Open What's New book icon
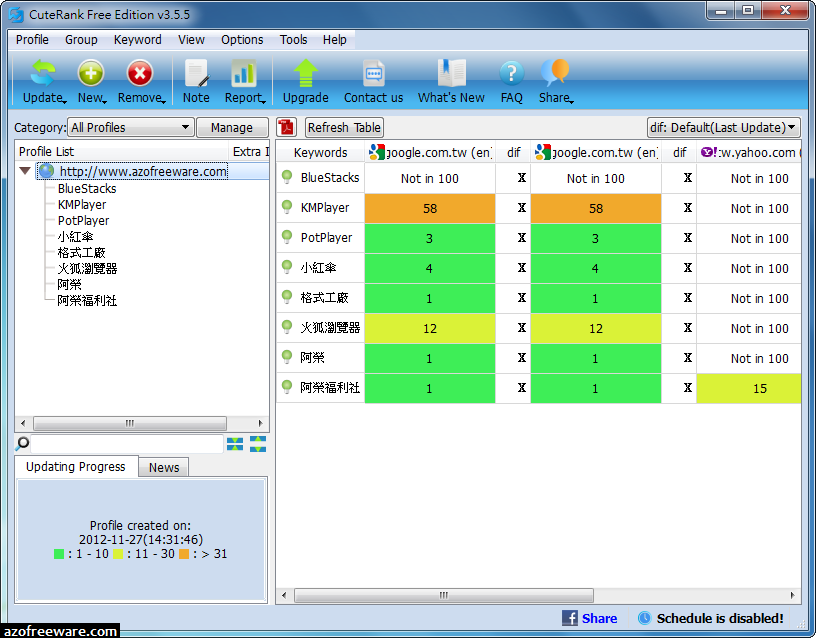The height and width of the screenshot is (638, 816). [451, 73]
